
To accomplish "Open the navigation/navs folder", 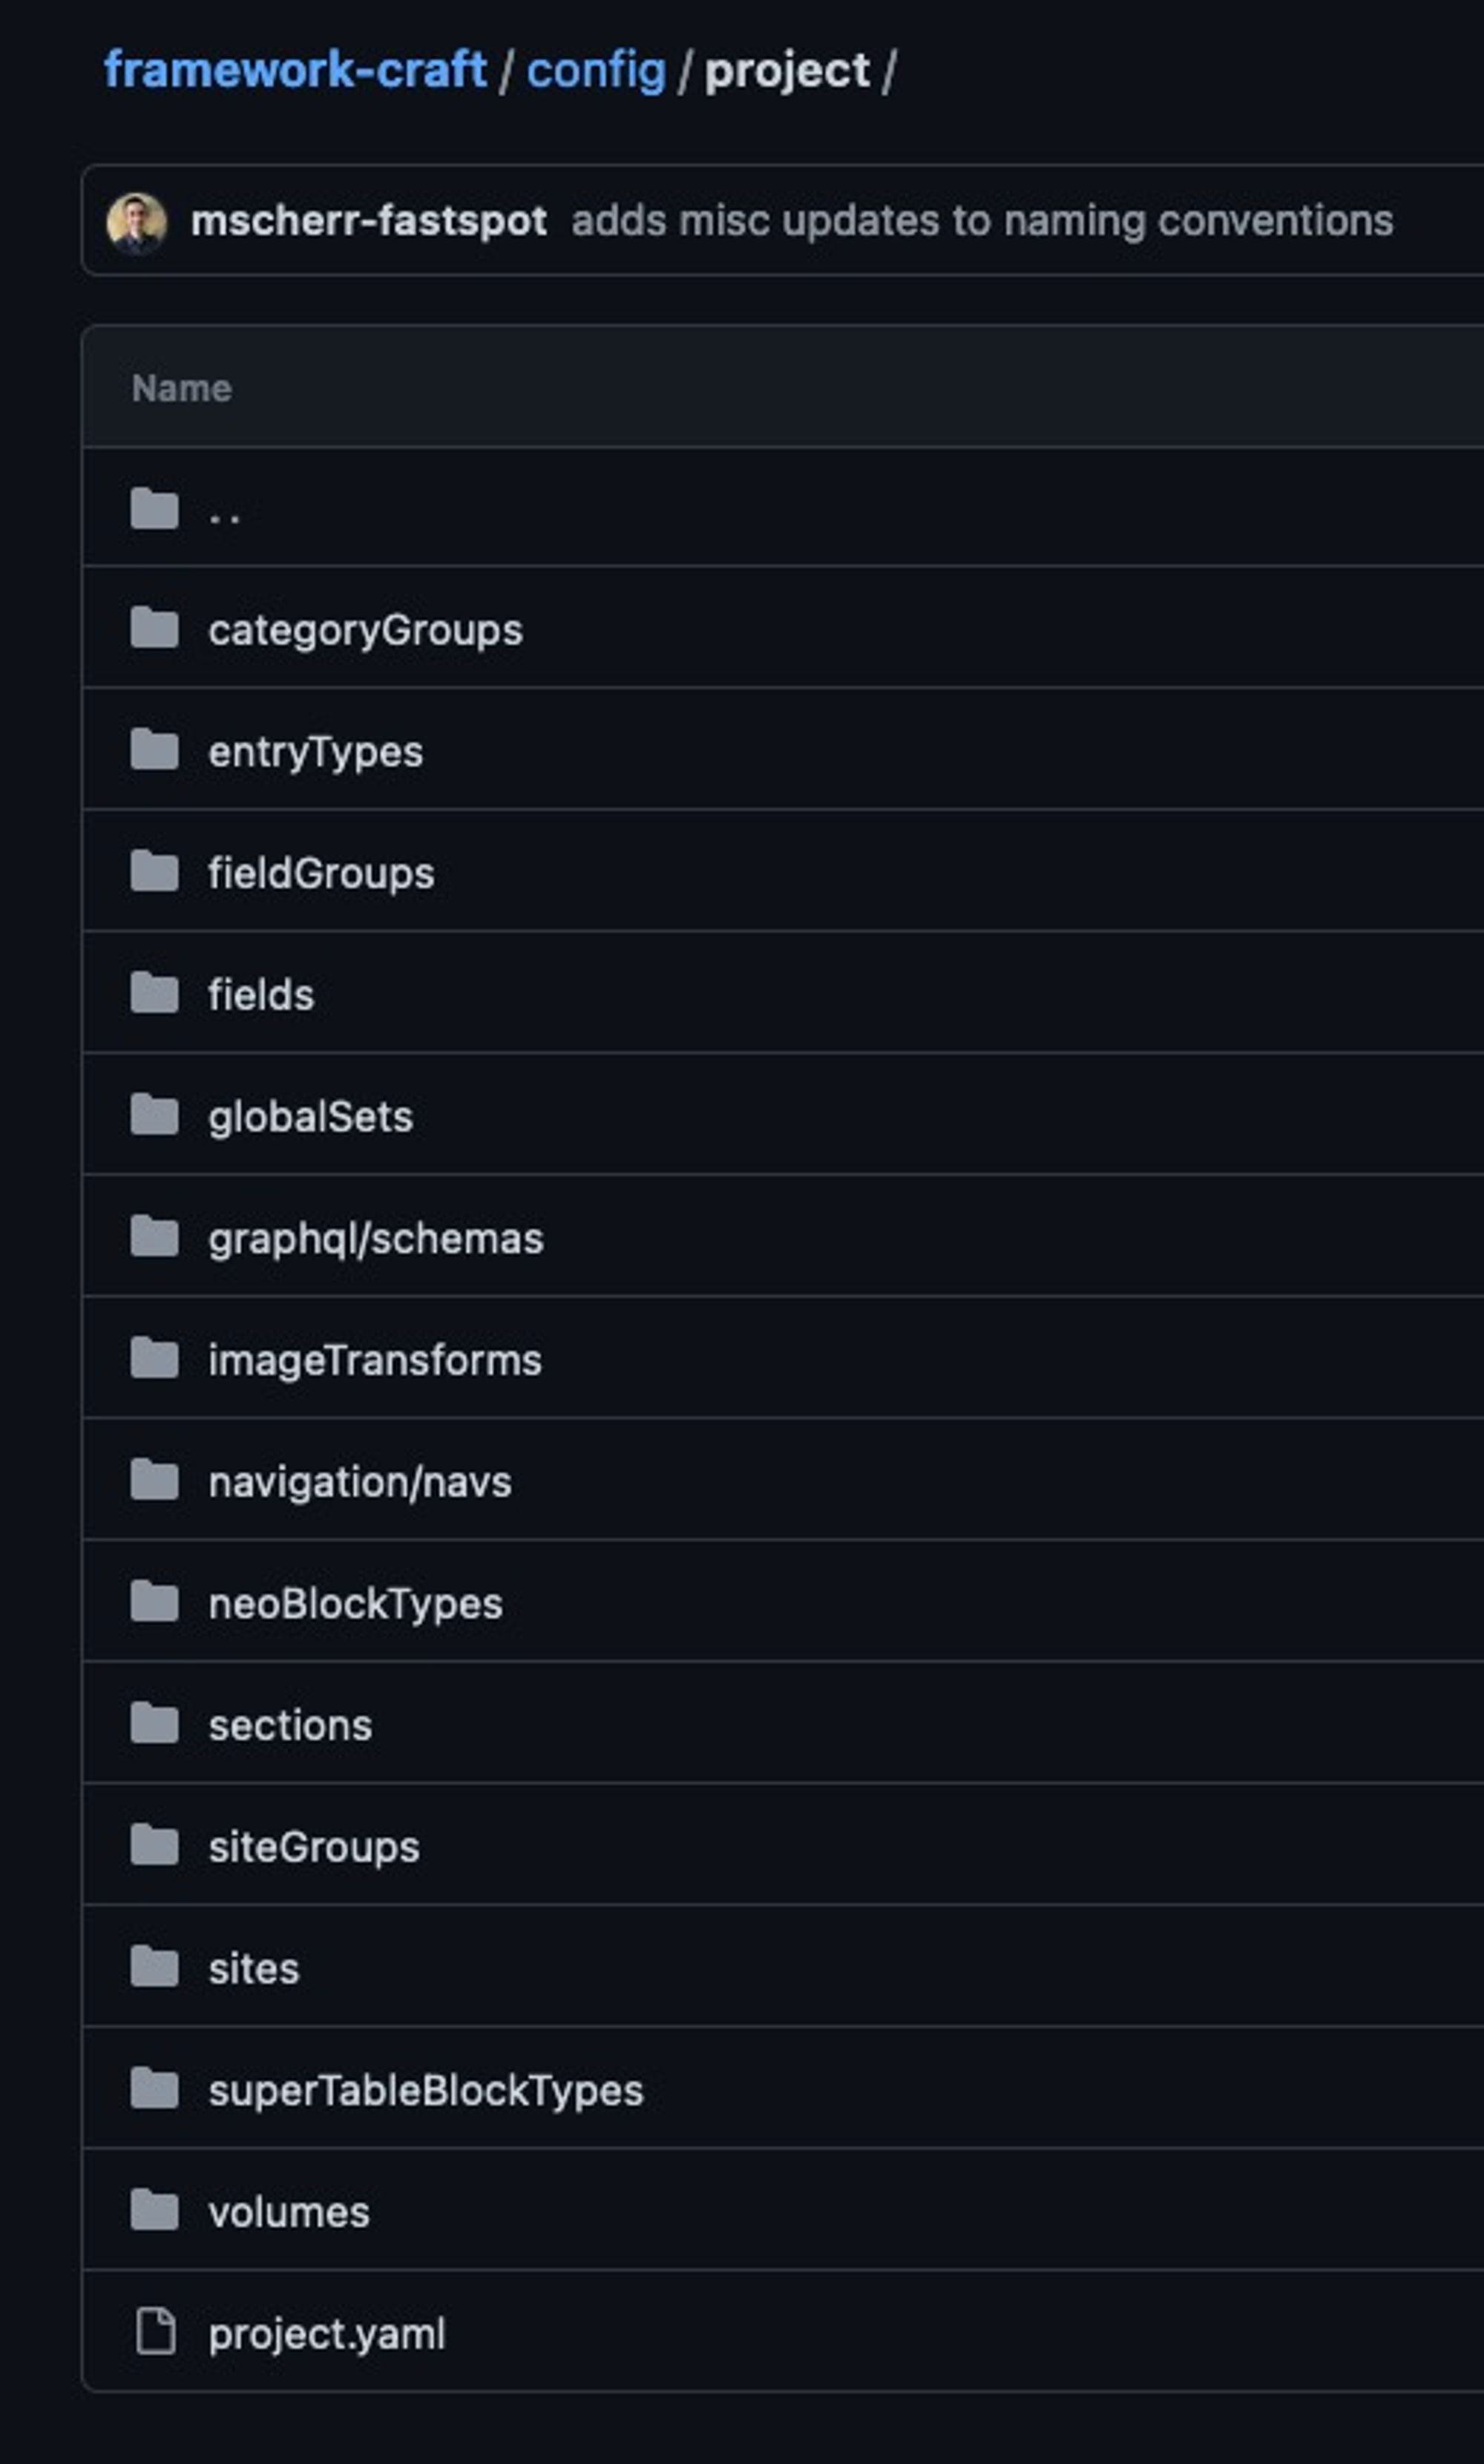I will 360,1482.
